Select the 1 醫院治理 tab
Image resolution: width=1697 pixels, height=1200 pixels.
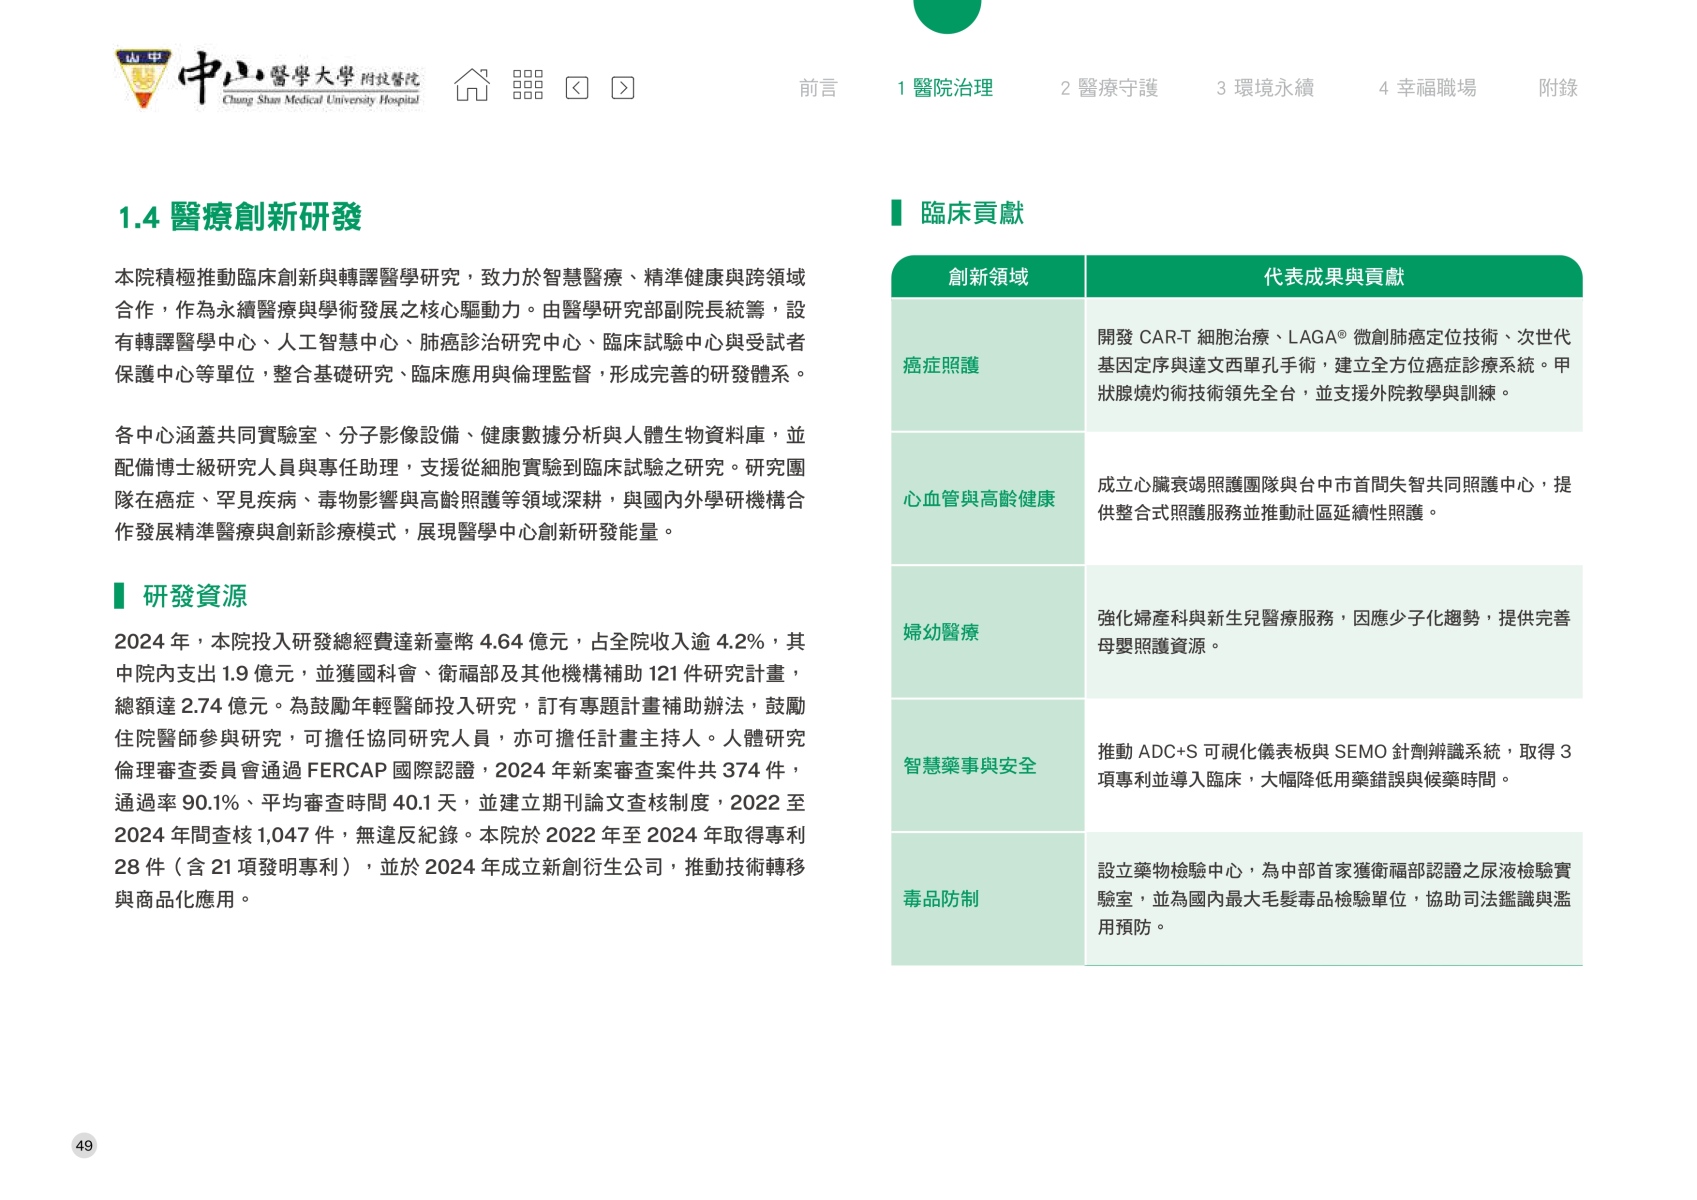[x=944, y=88]
